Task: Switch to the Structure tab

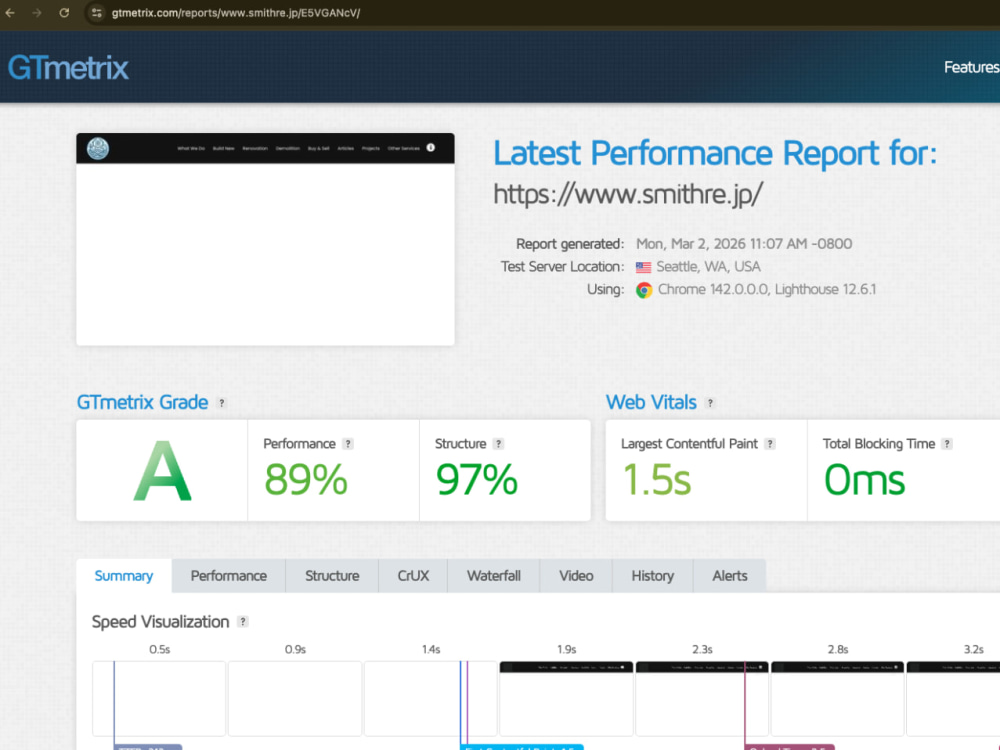Action: pos(332,576)
